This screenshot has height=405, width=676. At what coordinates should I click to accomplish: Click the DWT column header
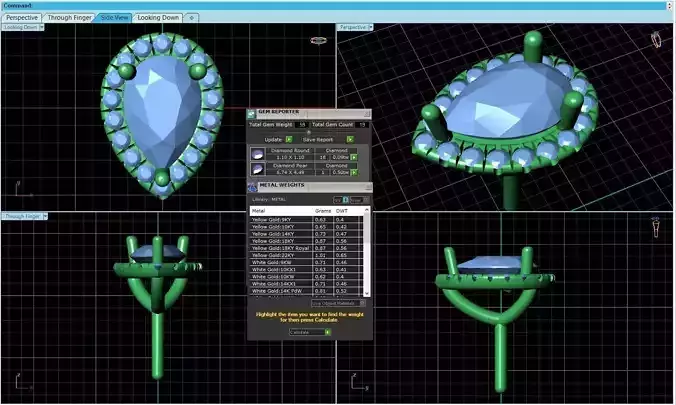tap(342, 211)
